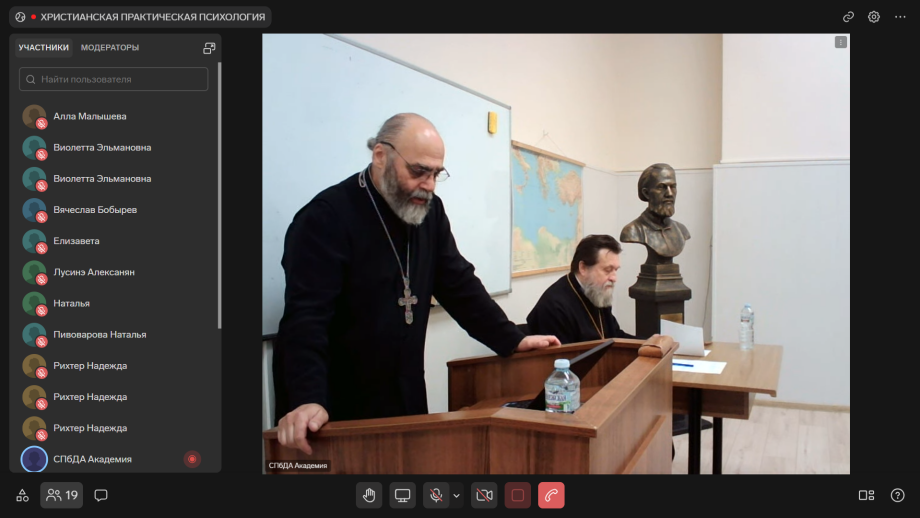Toggle the participants list showing 19
The width and height of the screenshot is (920, 518).
(x=62, y=495)
